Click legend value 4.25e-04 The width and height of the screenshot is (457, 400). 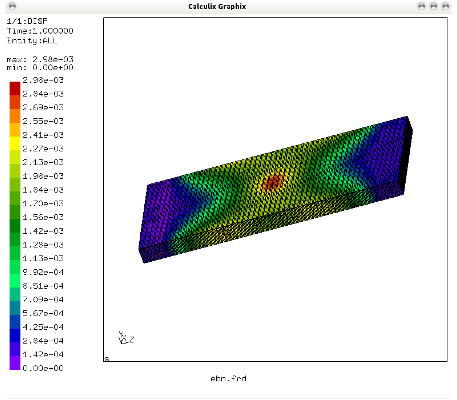pos(43,327)
